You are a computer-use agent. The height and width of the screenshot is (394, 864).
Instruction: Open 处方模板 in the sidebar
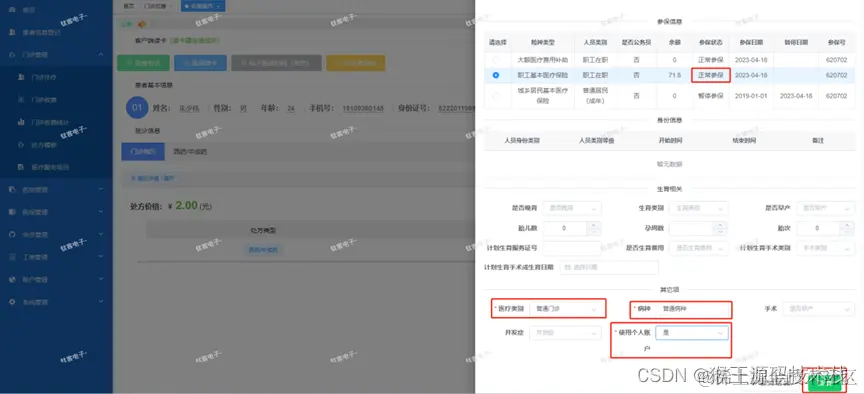point(56,144)
